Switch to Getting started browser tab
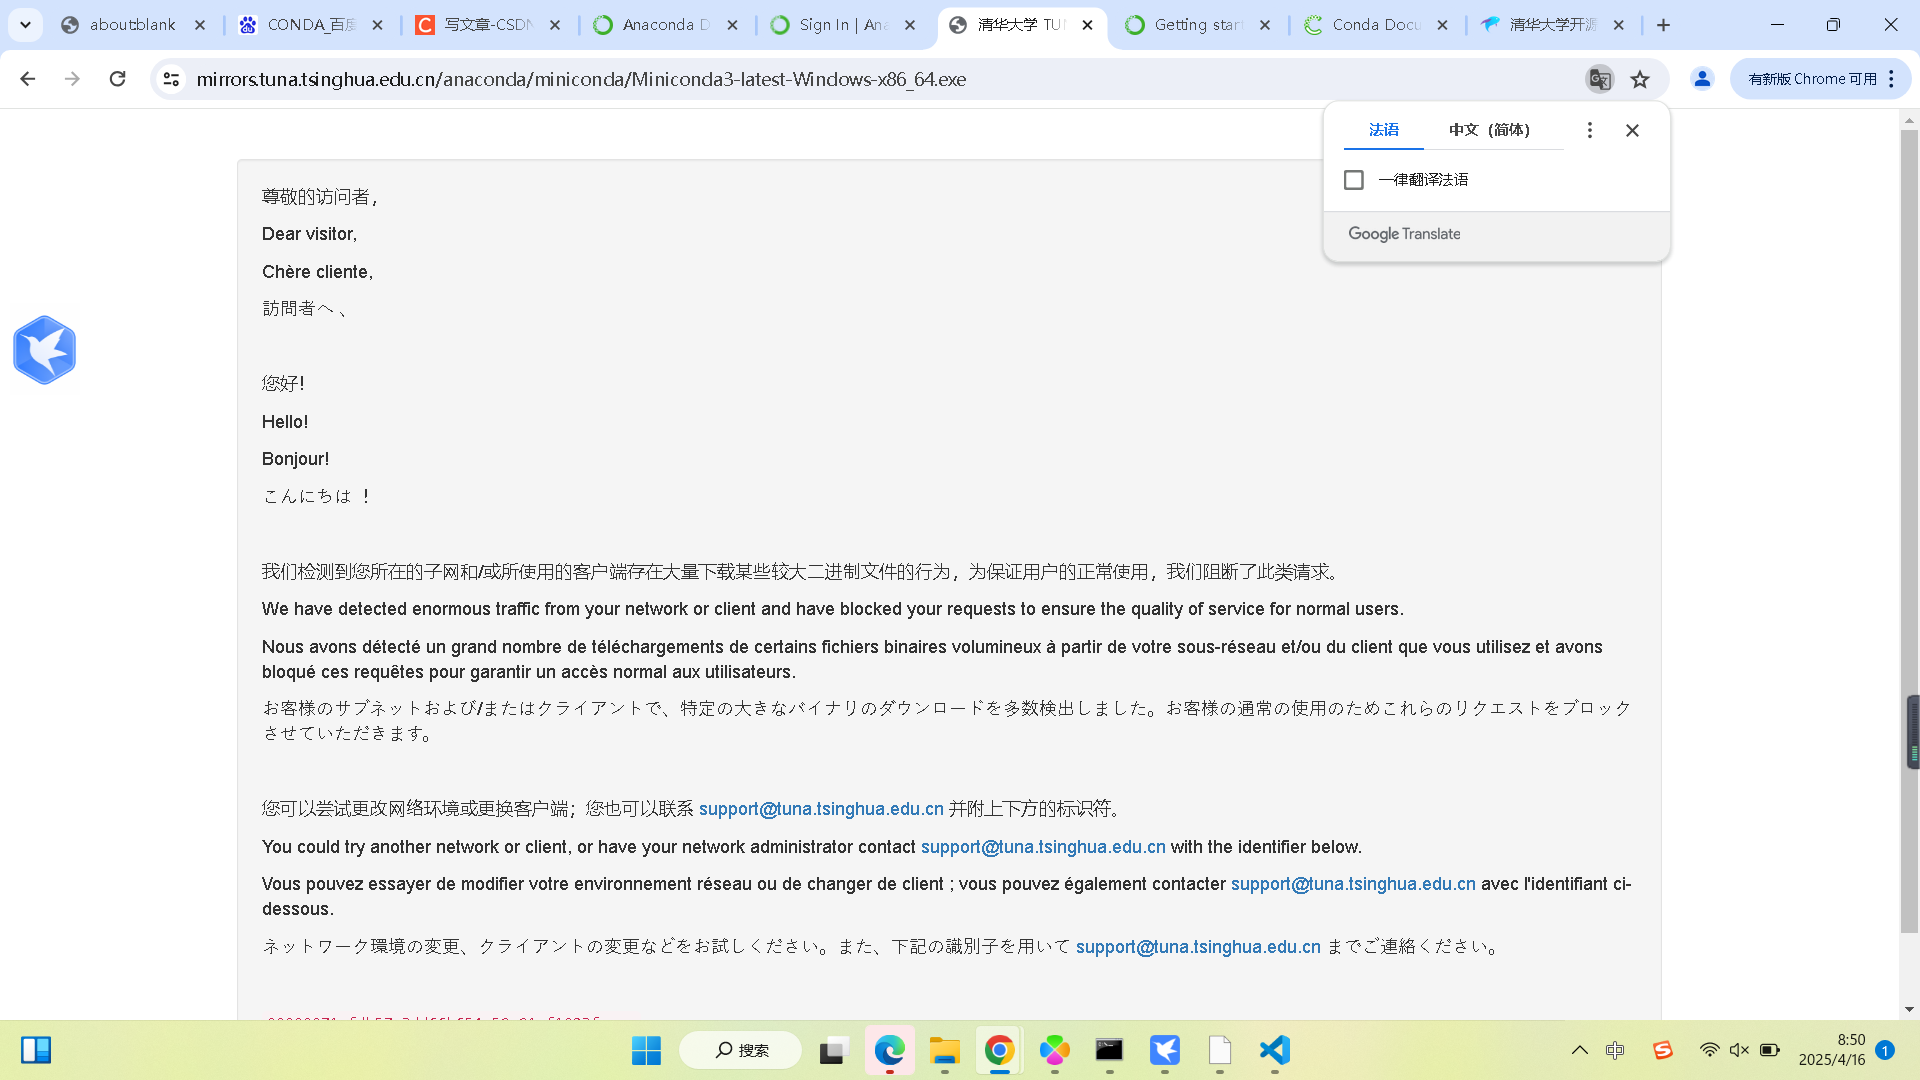The image size is (1920, 1080). [1195, 25]
